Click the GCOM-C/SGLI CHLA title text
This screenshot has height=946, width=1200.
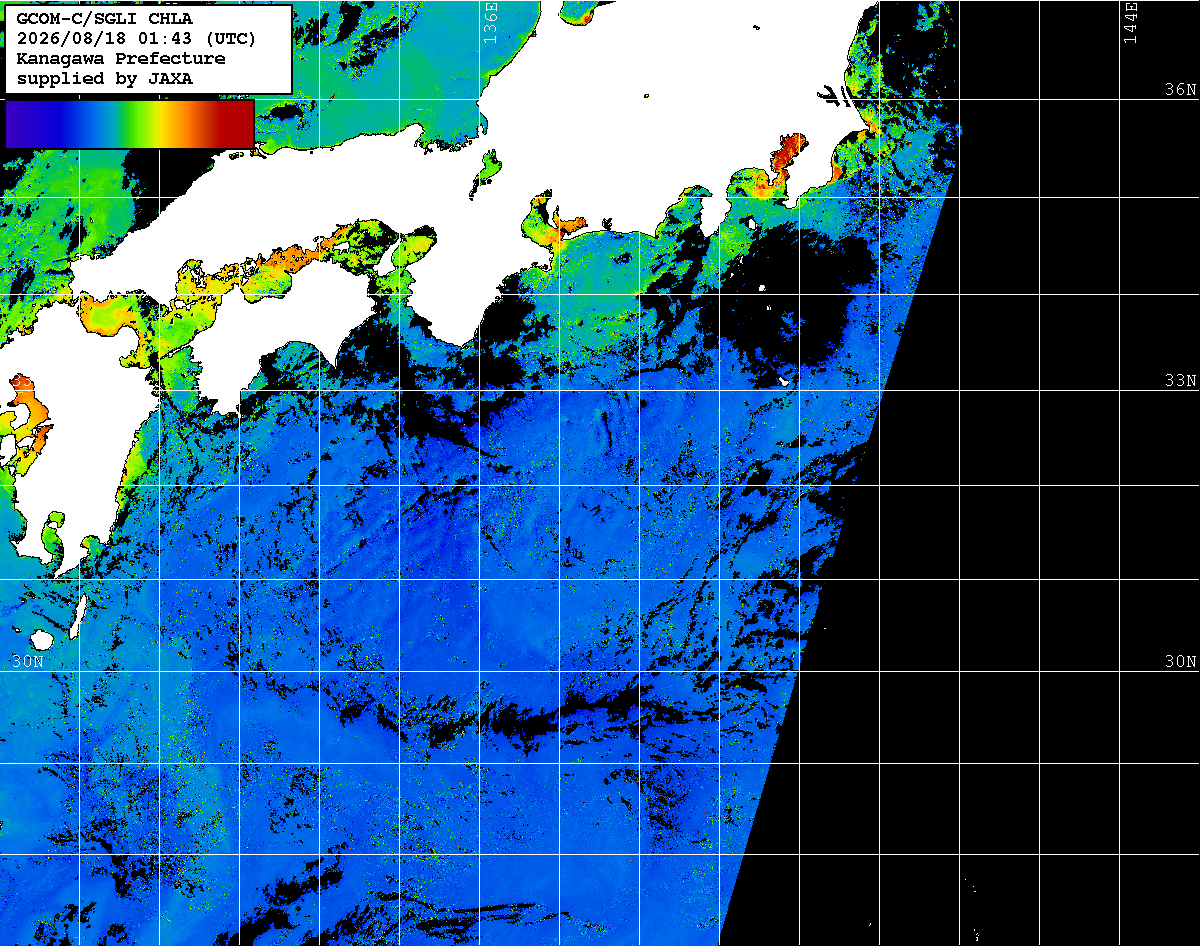pyautogui.click(x=105, y=18)
